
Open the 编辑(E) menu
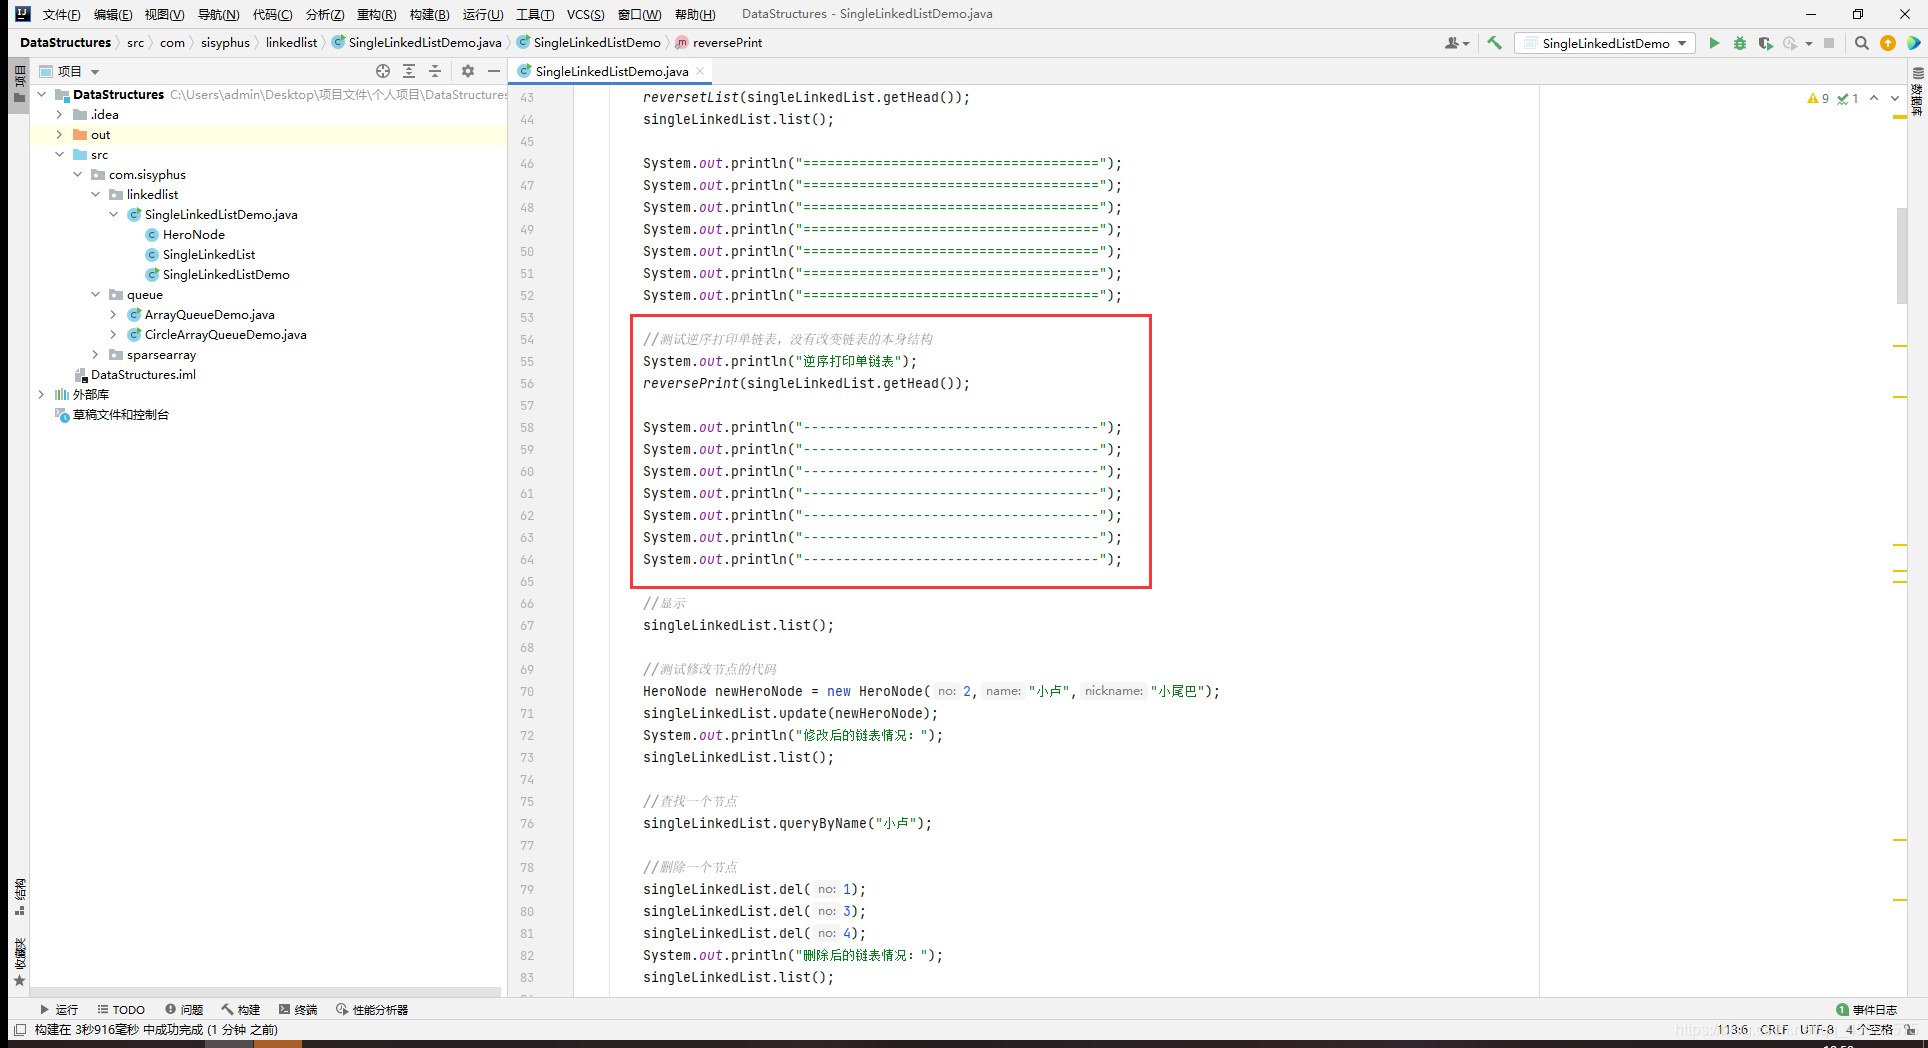click(x=112, y=14)
